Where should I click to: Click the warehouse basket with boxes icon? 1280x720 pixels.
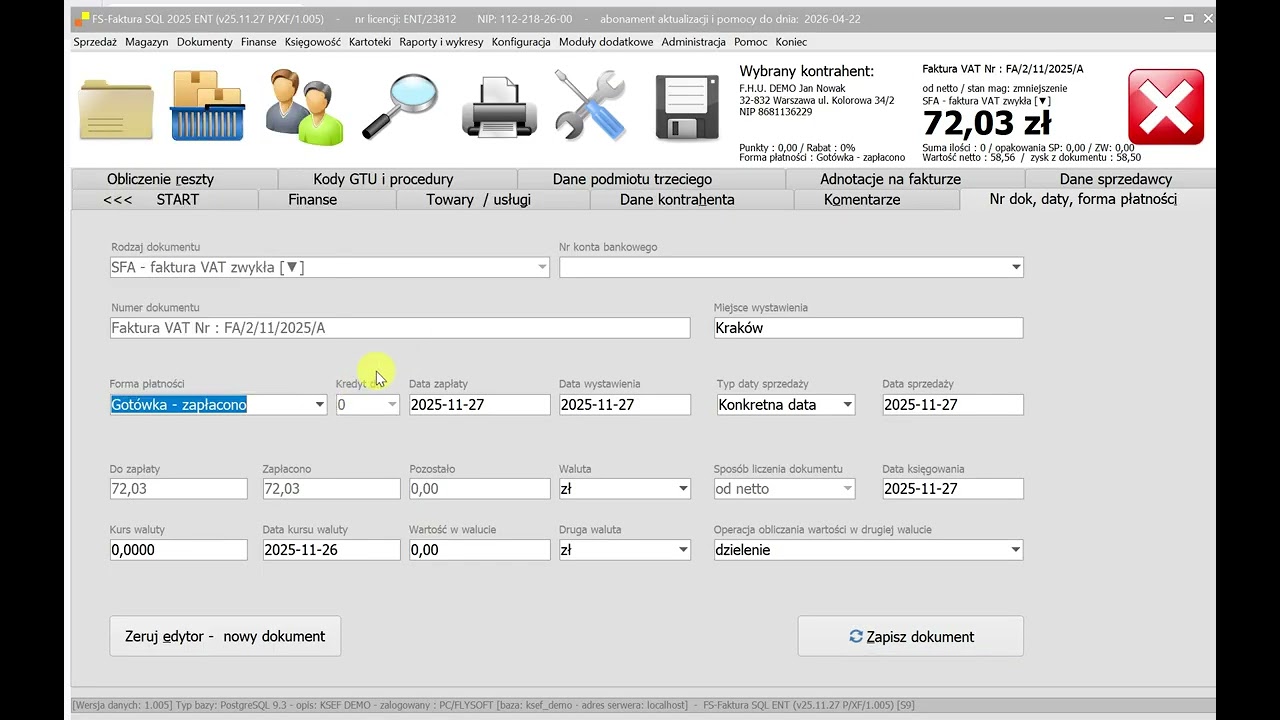coord(208,105)
